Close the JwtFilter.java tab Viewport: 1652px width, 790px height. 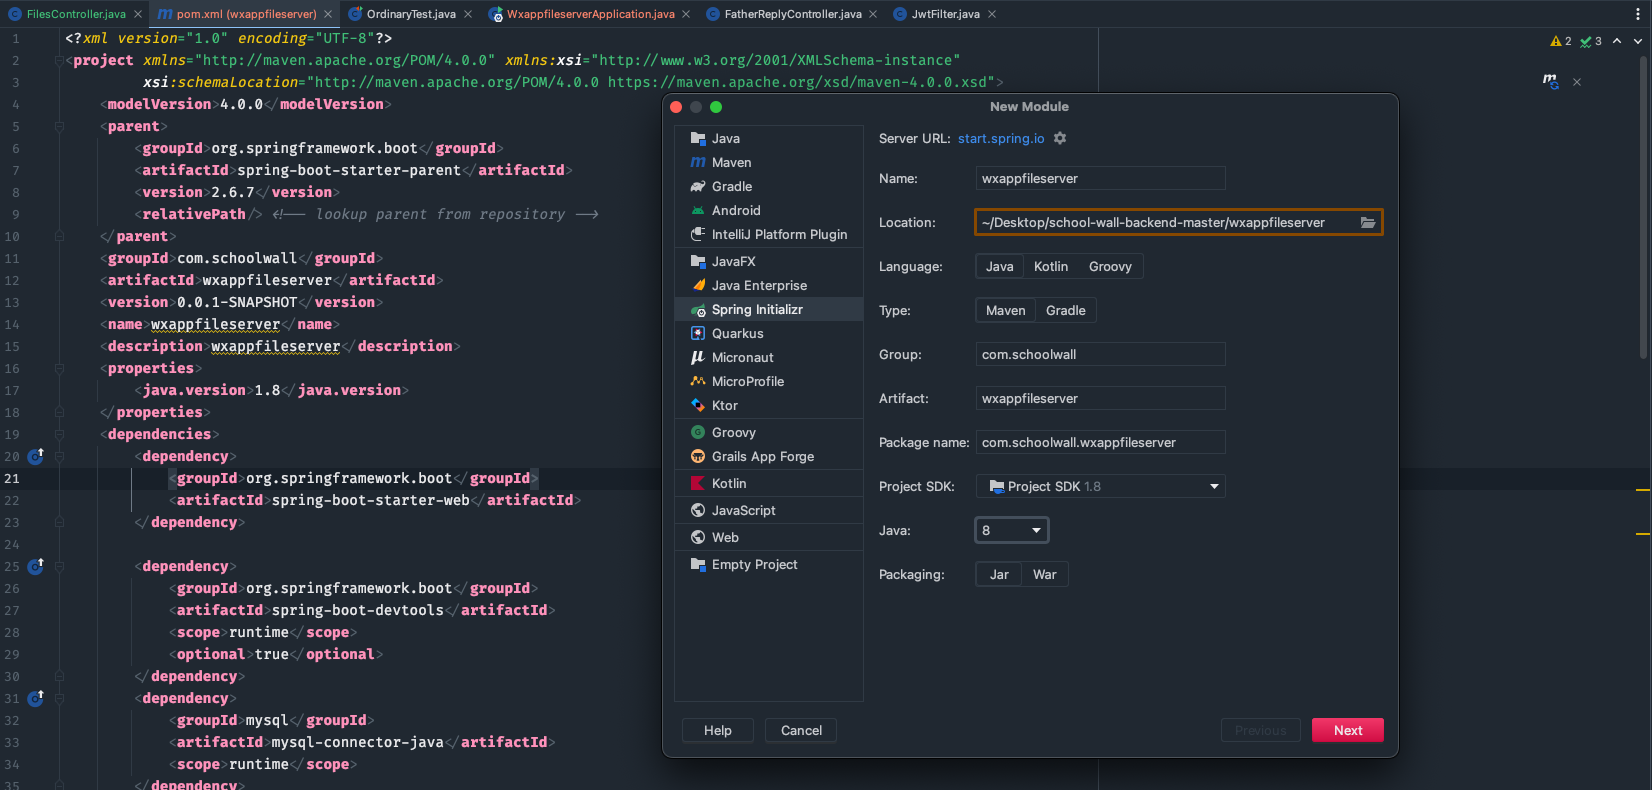tap(992, 14)
